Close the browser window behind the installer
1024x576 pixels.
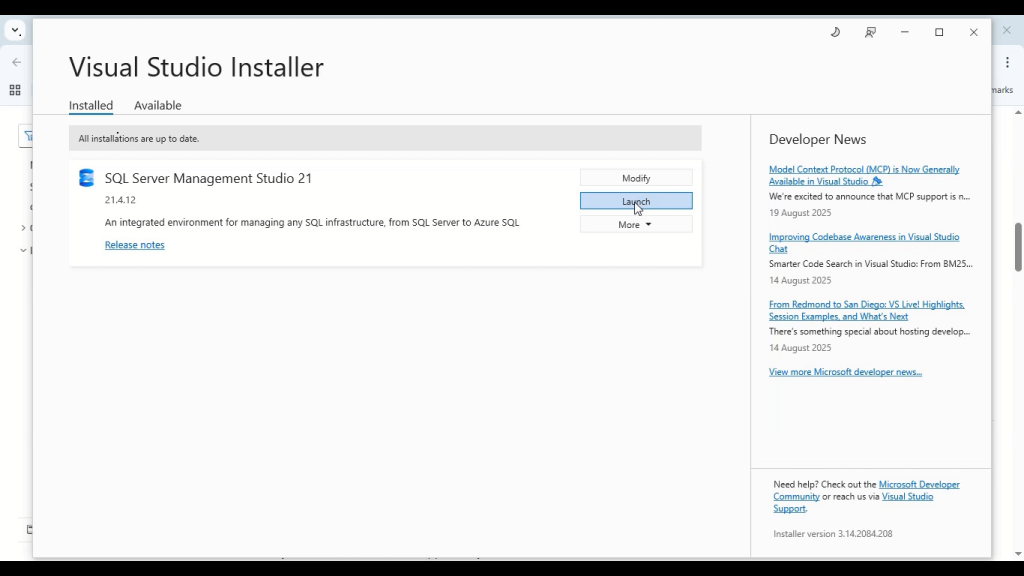pyautogui.click(x=1006, y=31)
